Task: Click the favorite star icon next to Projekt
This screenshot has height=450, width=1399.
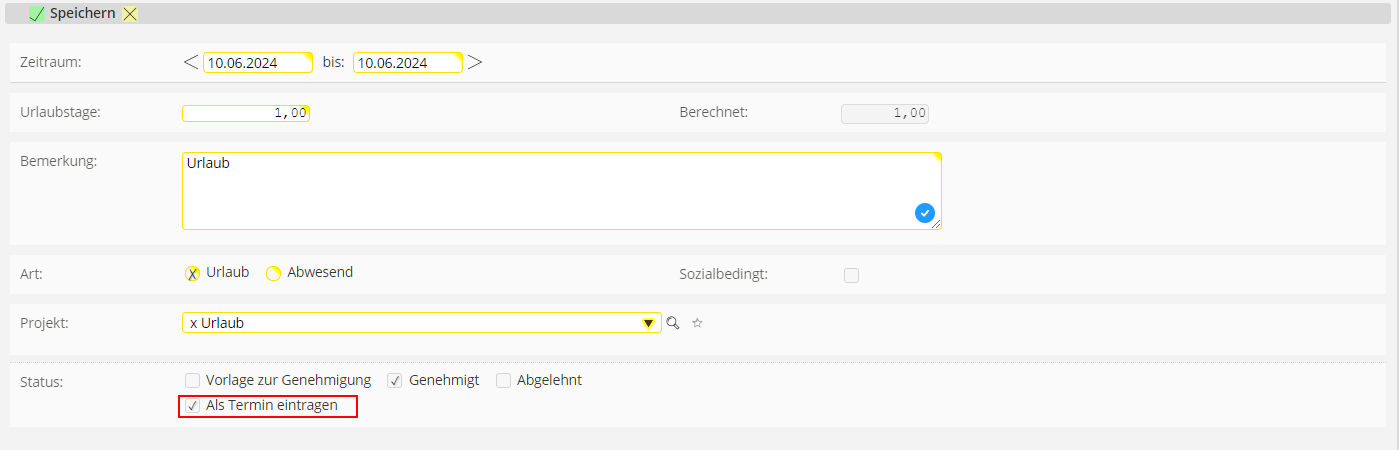Action: (698, 323)
